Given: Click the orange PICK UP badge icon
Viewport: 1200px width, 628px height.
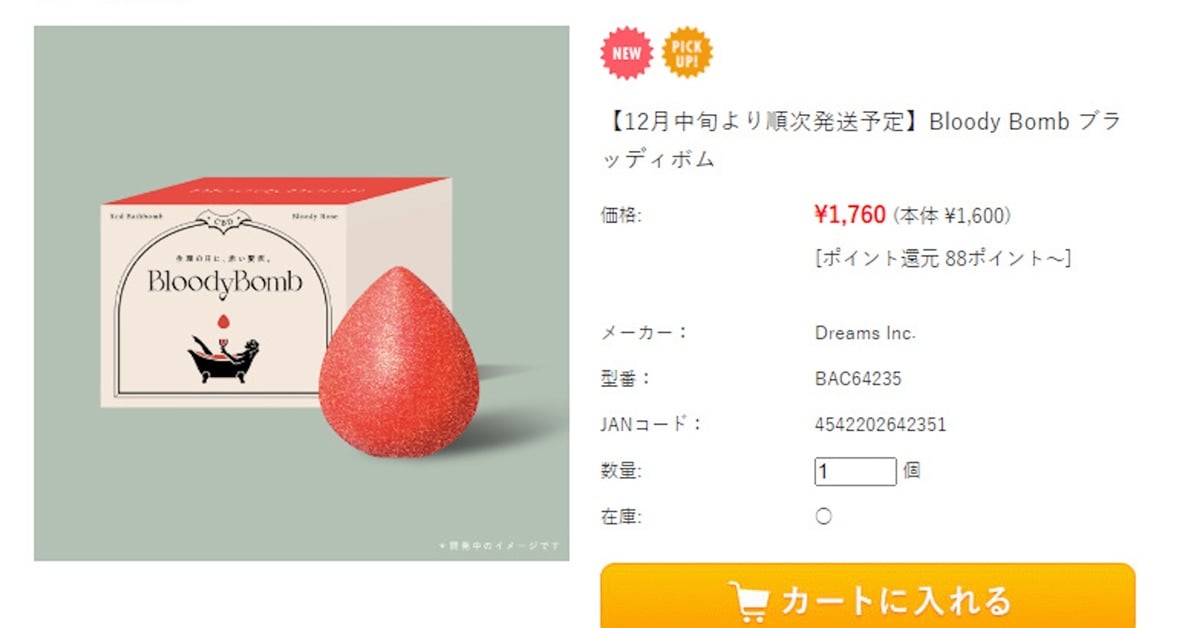Looking at the screenshot, I should 688,53.
